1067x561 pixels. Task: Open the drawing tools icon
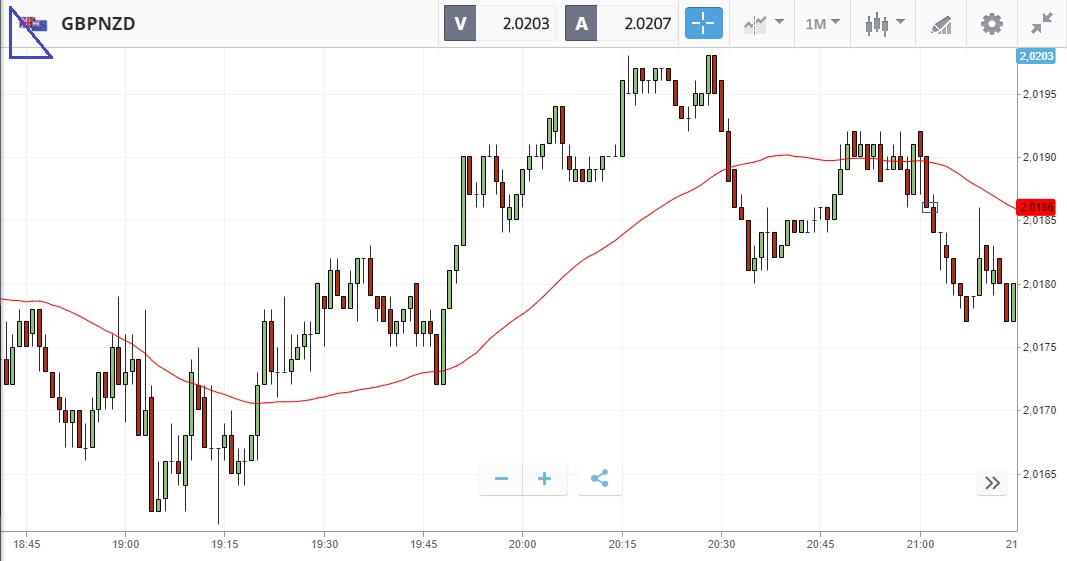point(940,23)
